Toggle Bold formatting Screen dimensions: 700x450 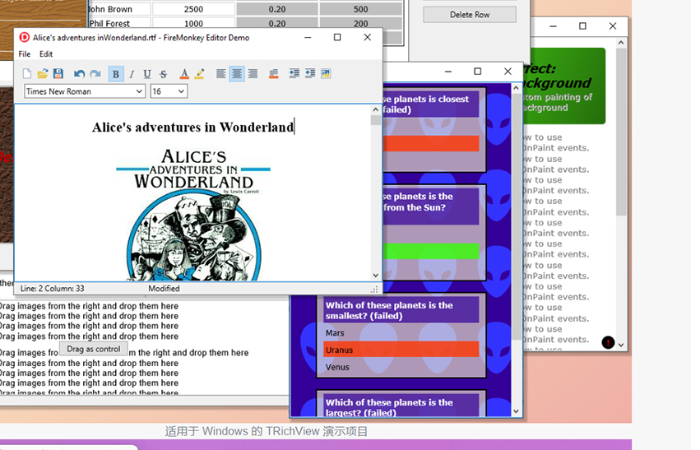116,74
